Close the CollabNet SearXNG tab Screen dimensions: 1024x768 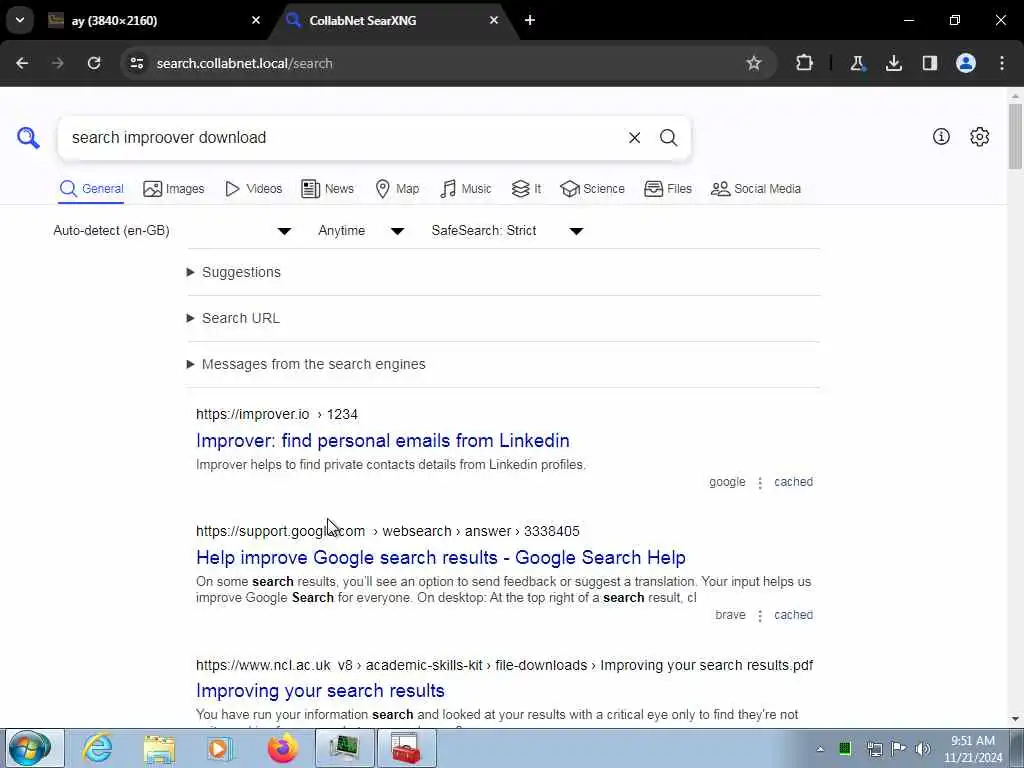click(x=494, y=20)
